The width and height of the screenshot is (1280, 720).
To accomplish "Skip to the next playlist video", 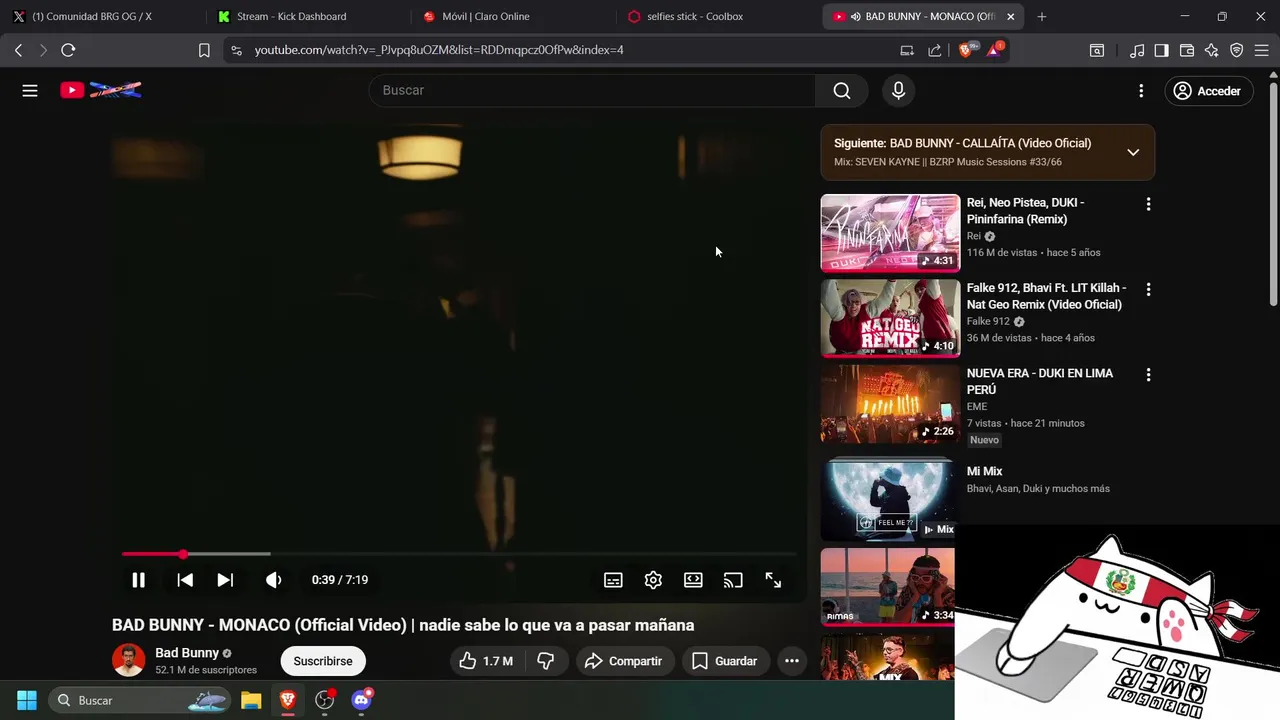I will pyautogui.click(x=225, y=580).
